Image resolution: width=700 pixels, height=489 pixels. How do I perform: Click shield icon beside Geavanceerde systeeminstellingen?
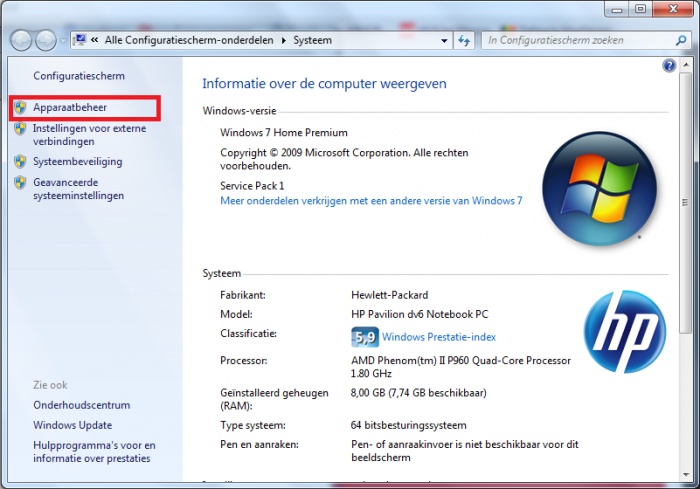tap(20, 183)
